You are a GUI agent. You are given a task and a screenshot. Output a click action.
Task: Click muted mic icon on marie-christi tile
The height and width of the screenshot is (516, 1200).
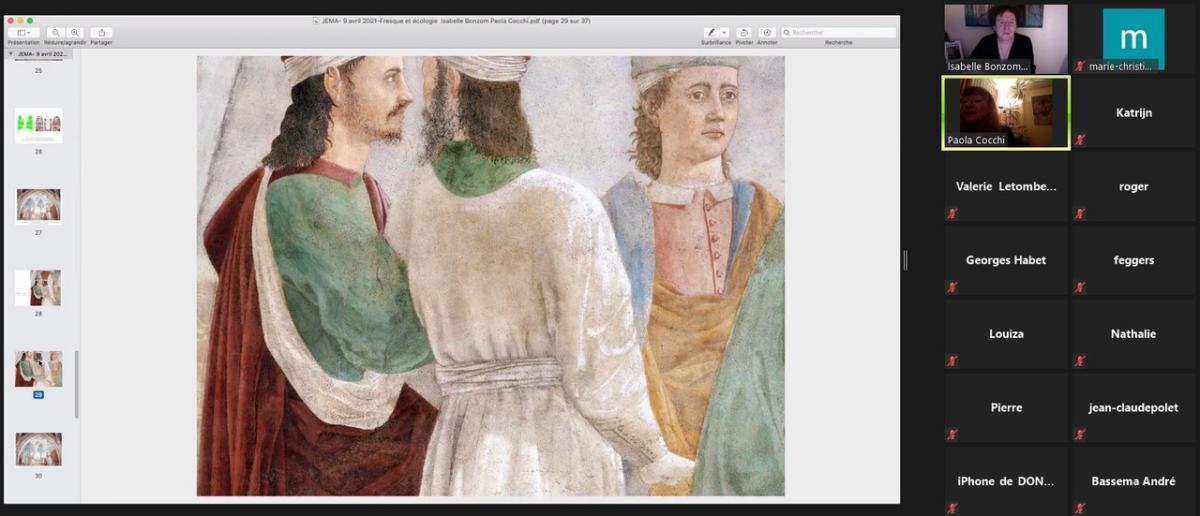click(x=1080, y=66)
